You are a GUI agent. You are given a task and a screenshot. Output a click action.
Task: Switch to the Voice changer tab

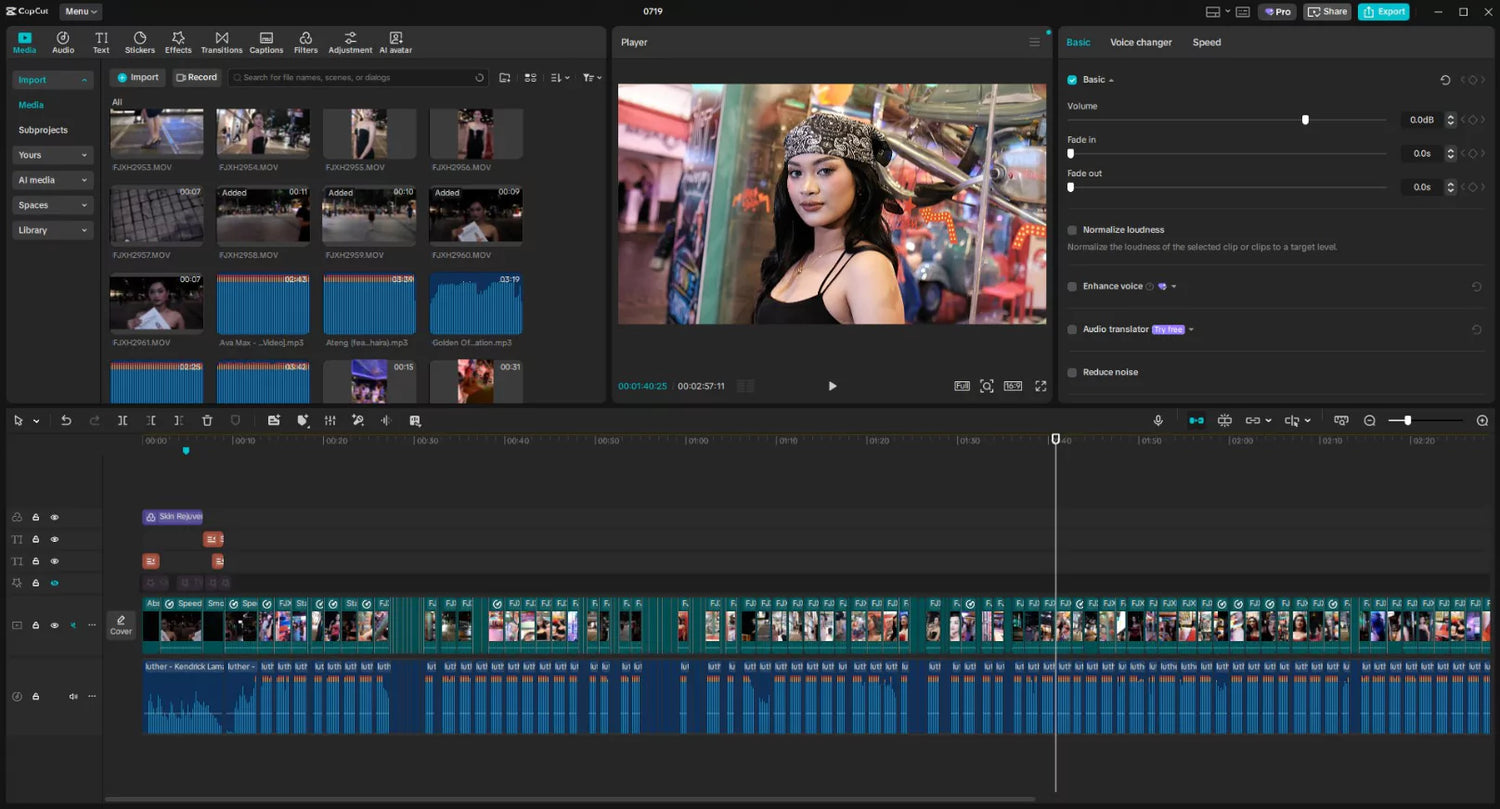1140,42
